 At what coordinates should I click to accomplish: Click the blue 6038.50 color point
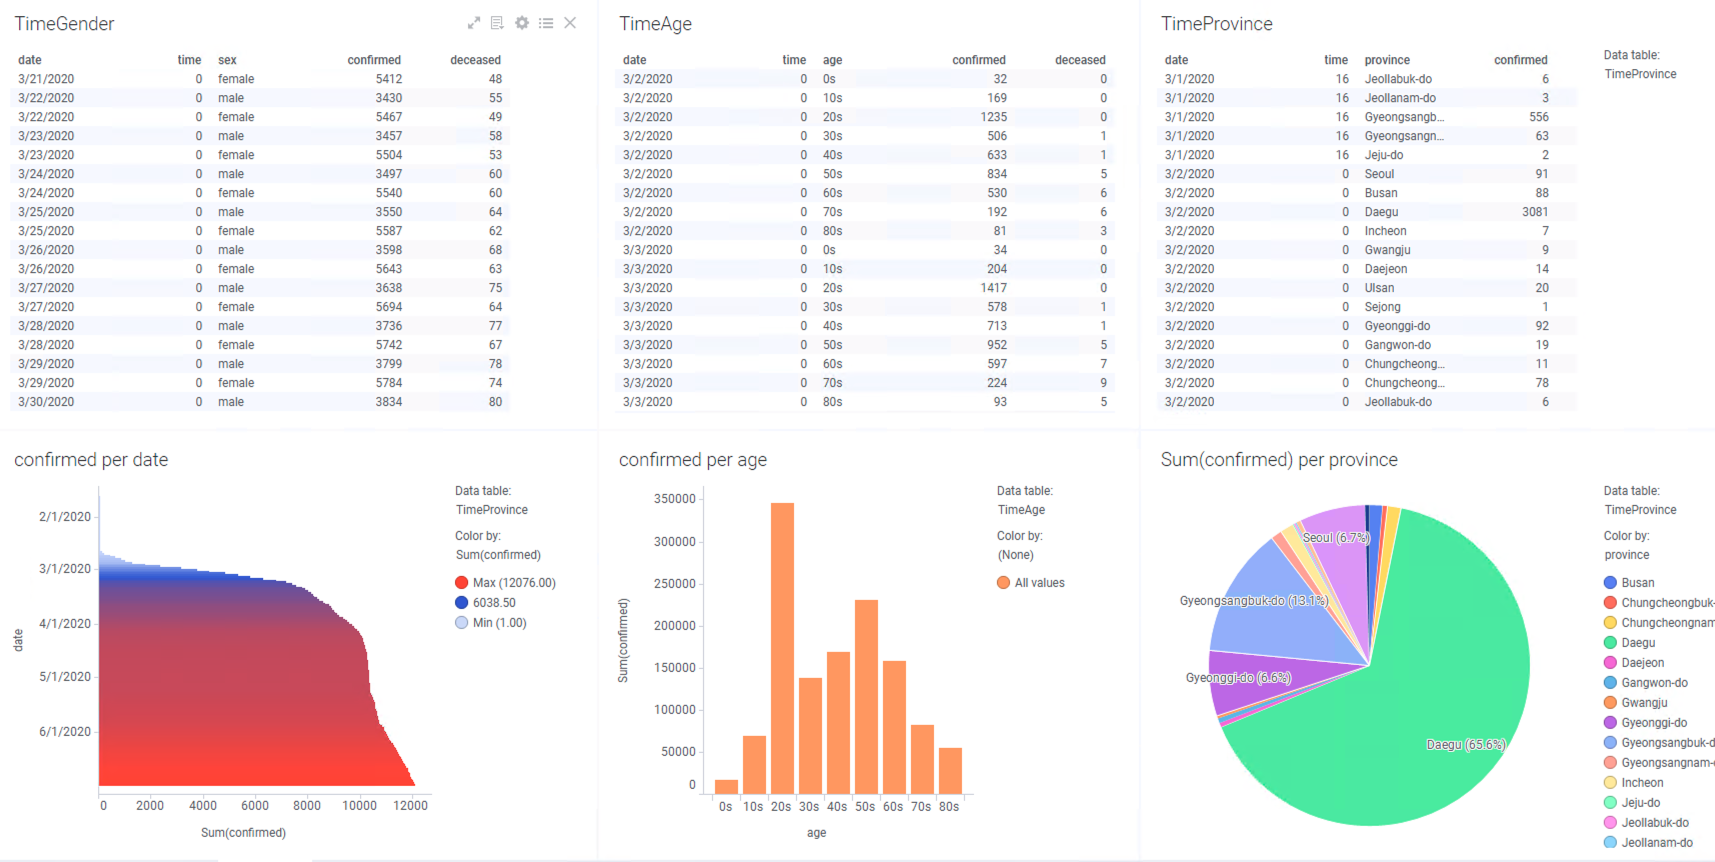tap(461, 603)
